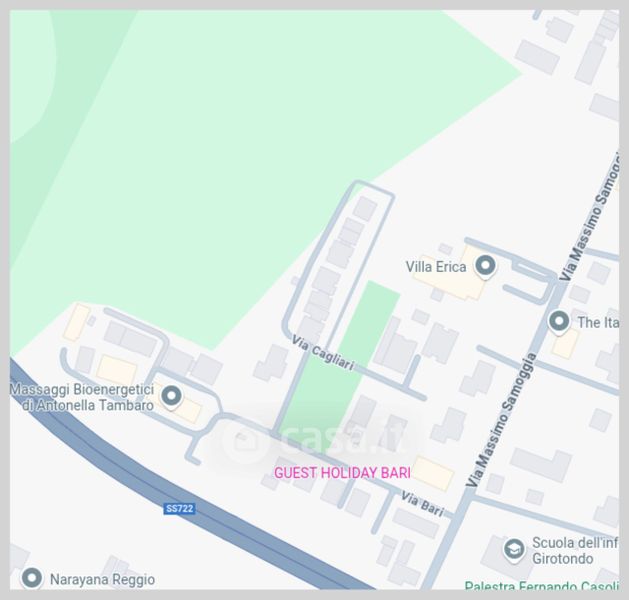Screen dimensions: 629x600
Task: Click the Villa Erica text label
Action: click(436, 267)
